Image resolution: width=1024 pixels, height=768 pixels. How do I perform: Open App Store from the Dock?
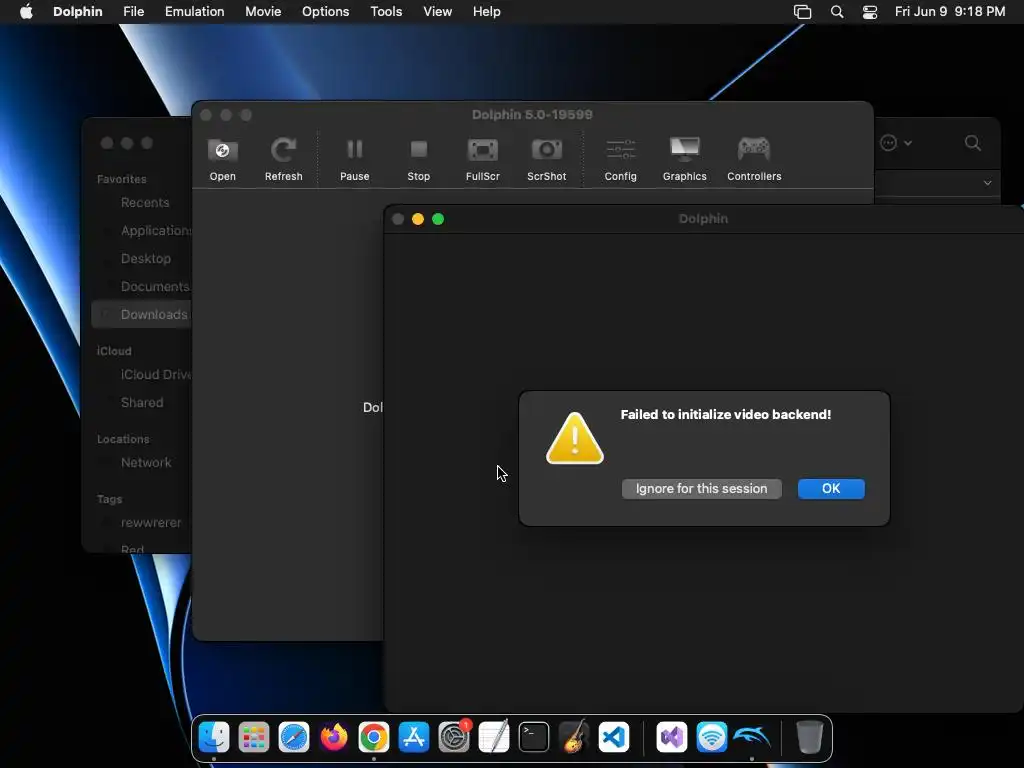(413, 738)
